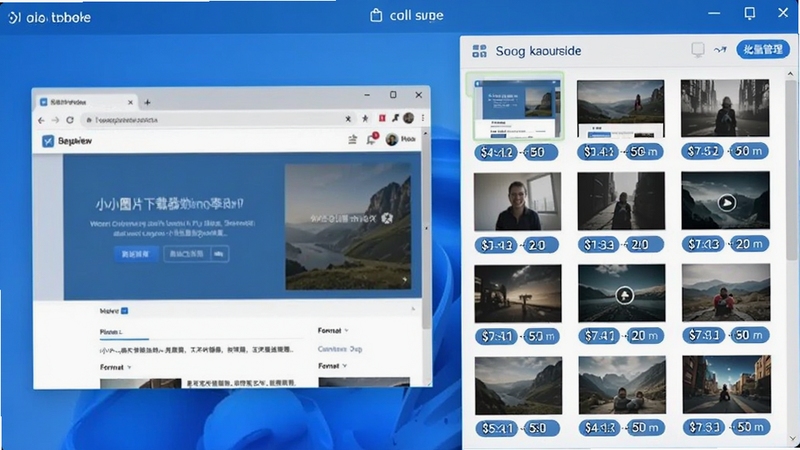
Task: Click the outlined button in hero banner
Action: point(187,254)
